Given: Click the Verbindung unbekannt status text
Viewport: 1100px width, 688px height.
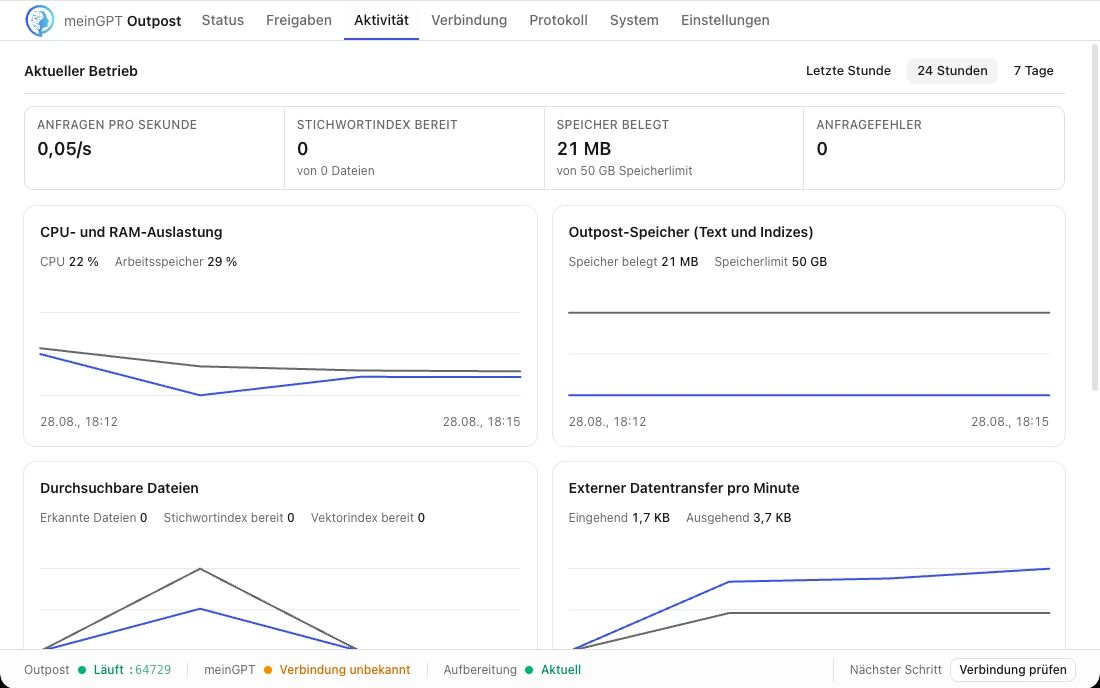Looking at the screenshot, I should click(344, 670).
